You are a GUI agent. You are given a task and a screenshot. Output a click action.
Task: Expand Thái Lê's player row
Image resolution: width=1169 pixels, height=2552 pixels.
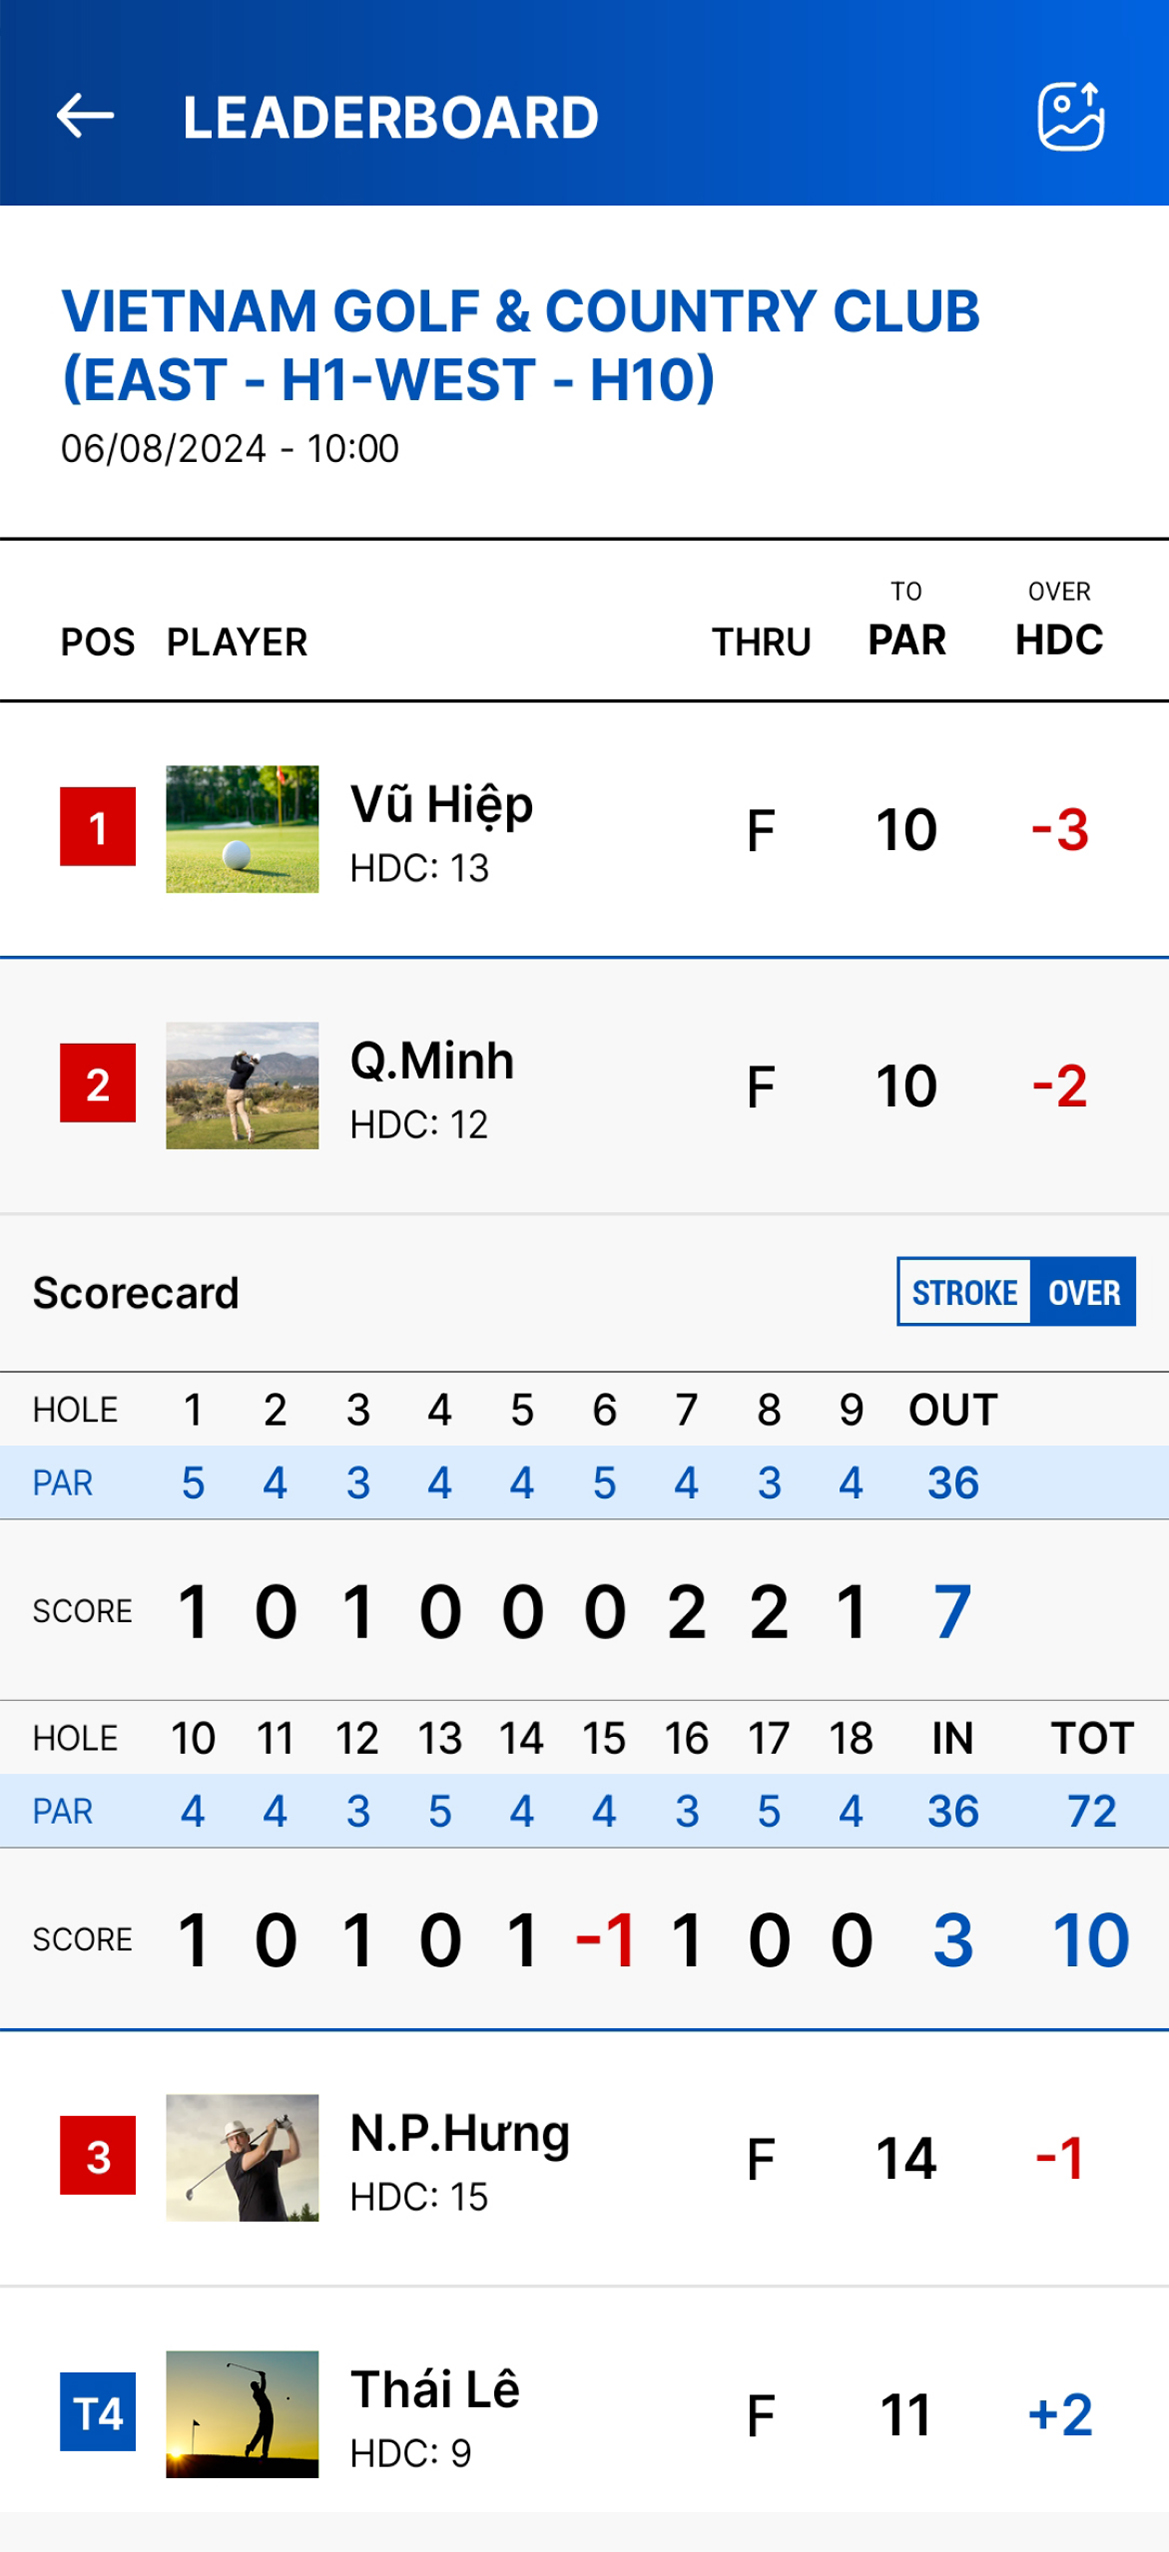[584, 2414]
